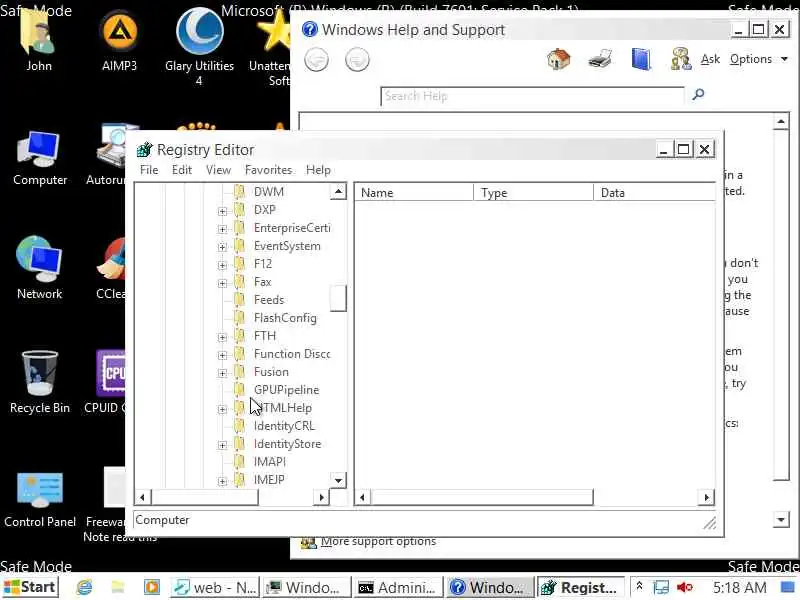800x600 pixels.
Task: Select the FlashConfig registry key
Action: coord(285,318)
